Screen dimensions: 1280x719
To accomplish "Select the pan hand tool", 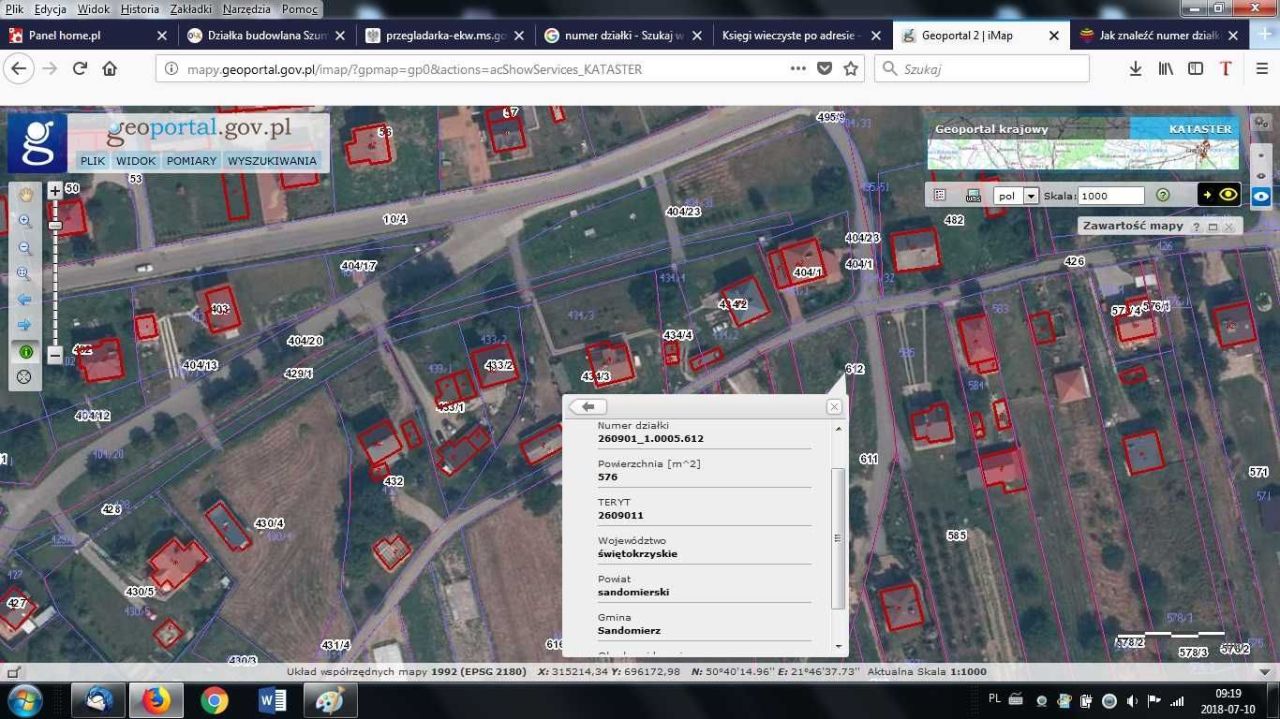I will click(26, 194).
